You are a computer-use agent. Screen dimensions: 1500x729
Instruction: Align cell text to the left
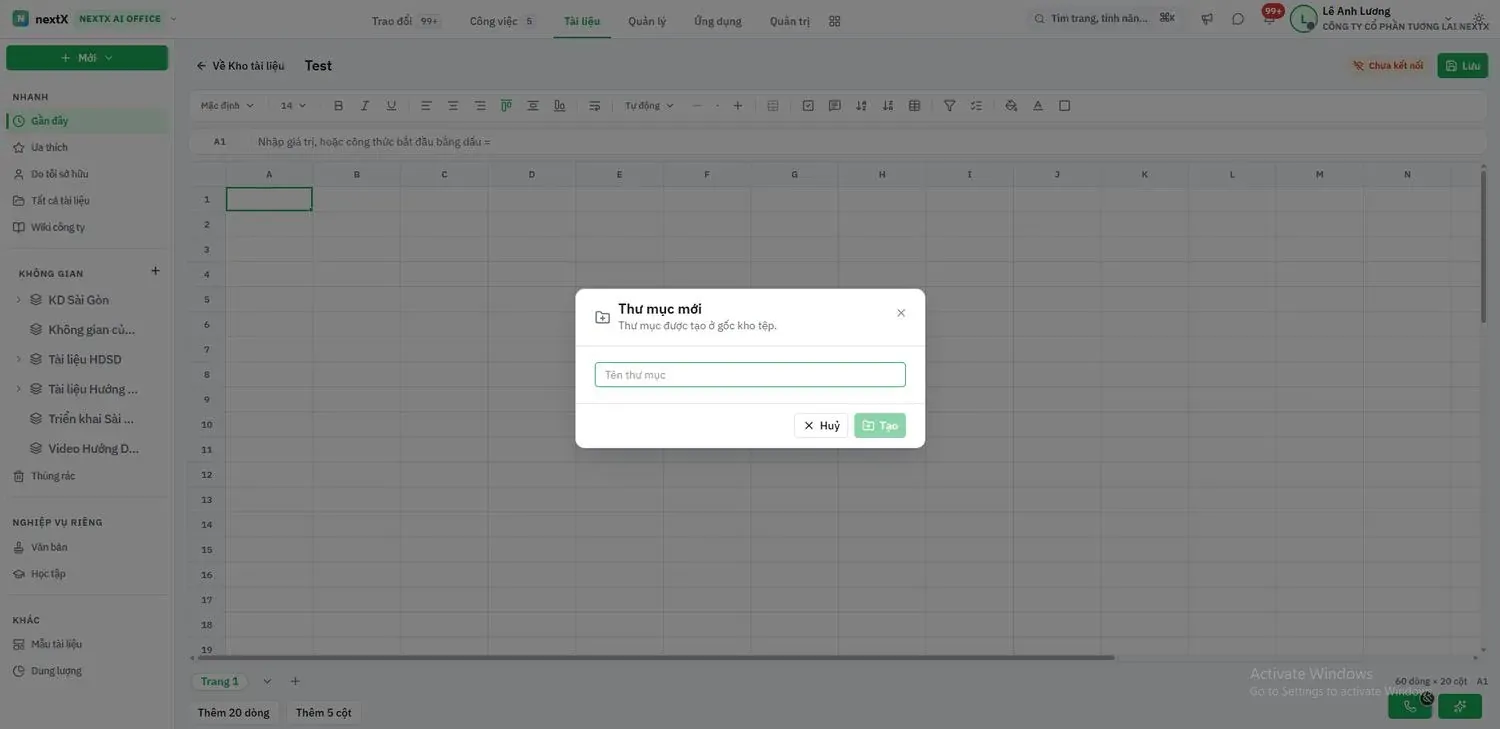tap(426, 106)
